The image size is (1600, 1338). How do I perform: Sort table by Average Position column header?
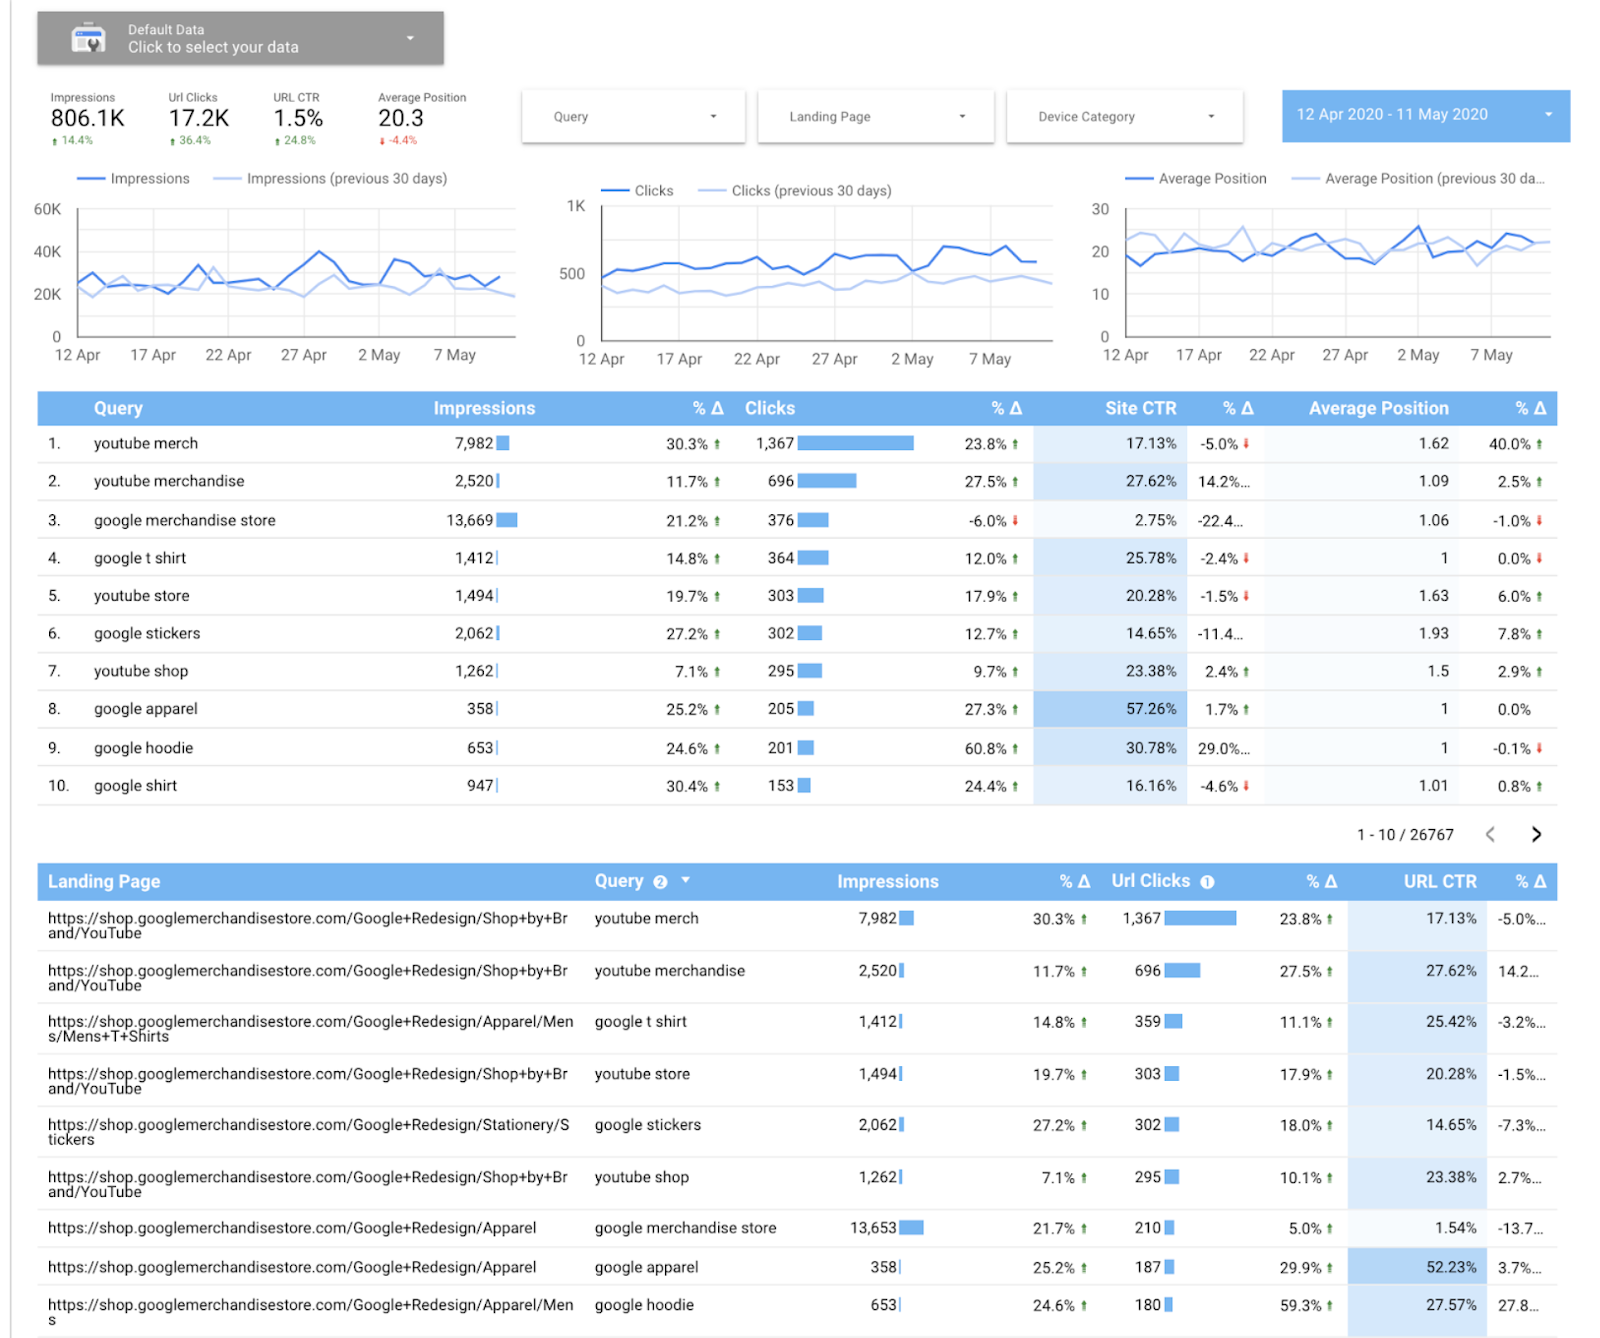click(1378, 408)
